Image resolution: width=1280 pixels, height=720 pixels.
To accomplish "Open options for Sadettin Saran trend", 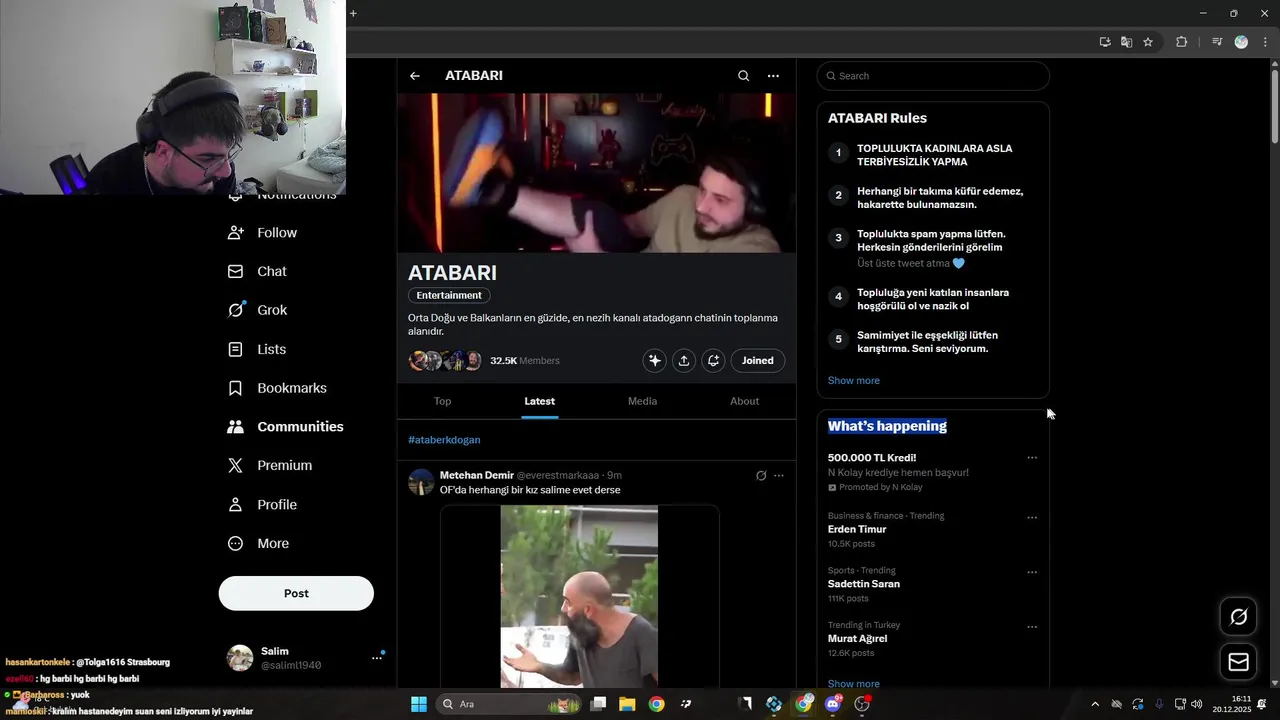I will coord(1032,573).
